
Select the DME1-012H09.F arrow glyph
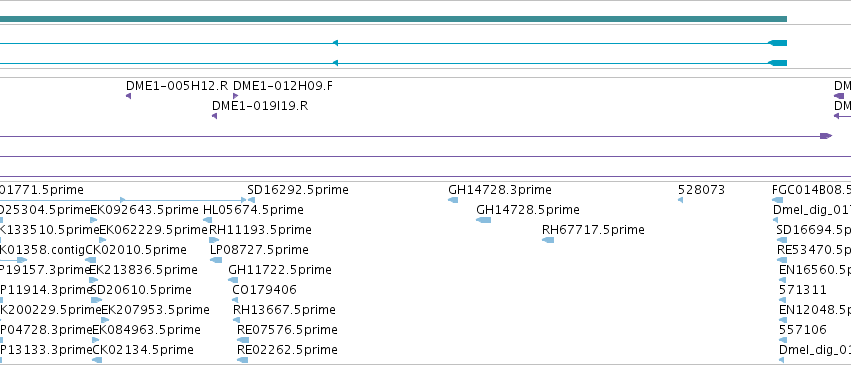[x=236, y=96]
